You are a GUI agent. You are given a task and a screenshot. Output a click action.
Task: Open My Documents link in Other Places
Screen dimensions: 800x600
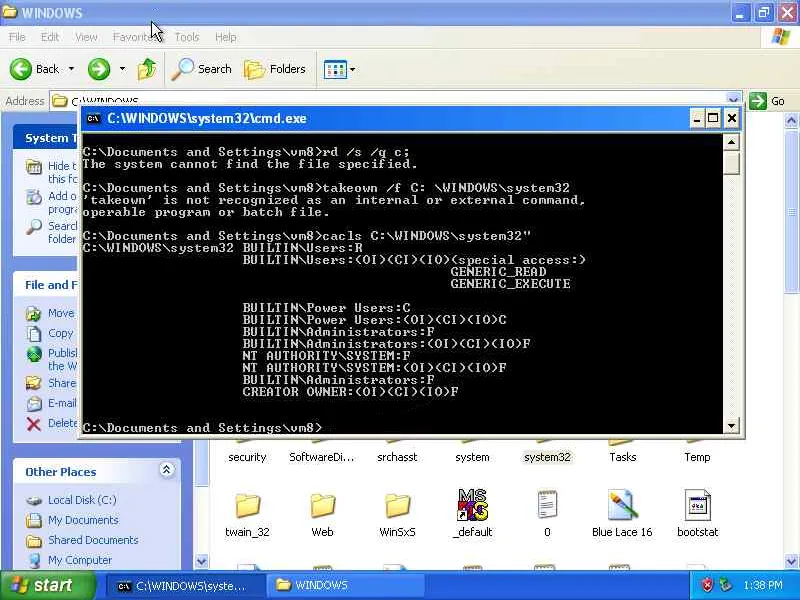pos(83,520)
